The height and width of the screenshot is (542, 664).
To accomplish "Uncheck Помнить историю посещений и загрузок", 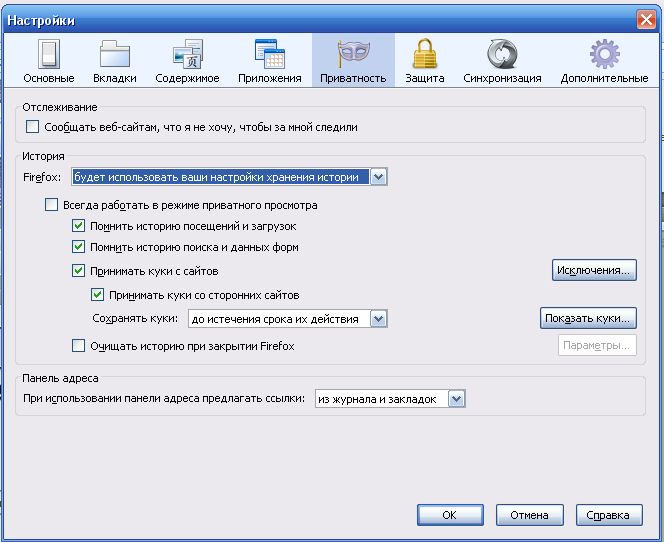I will click(79, 226).
